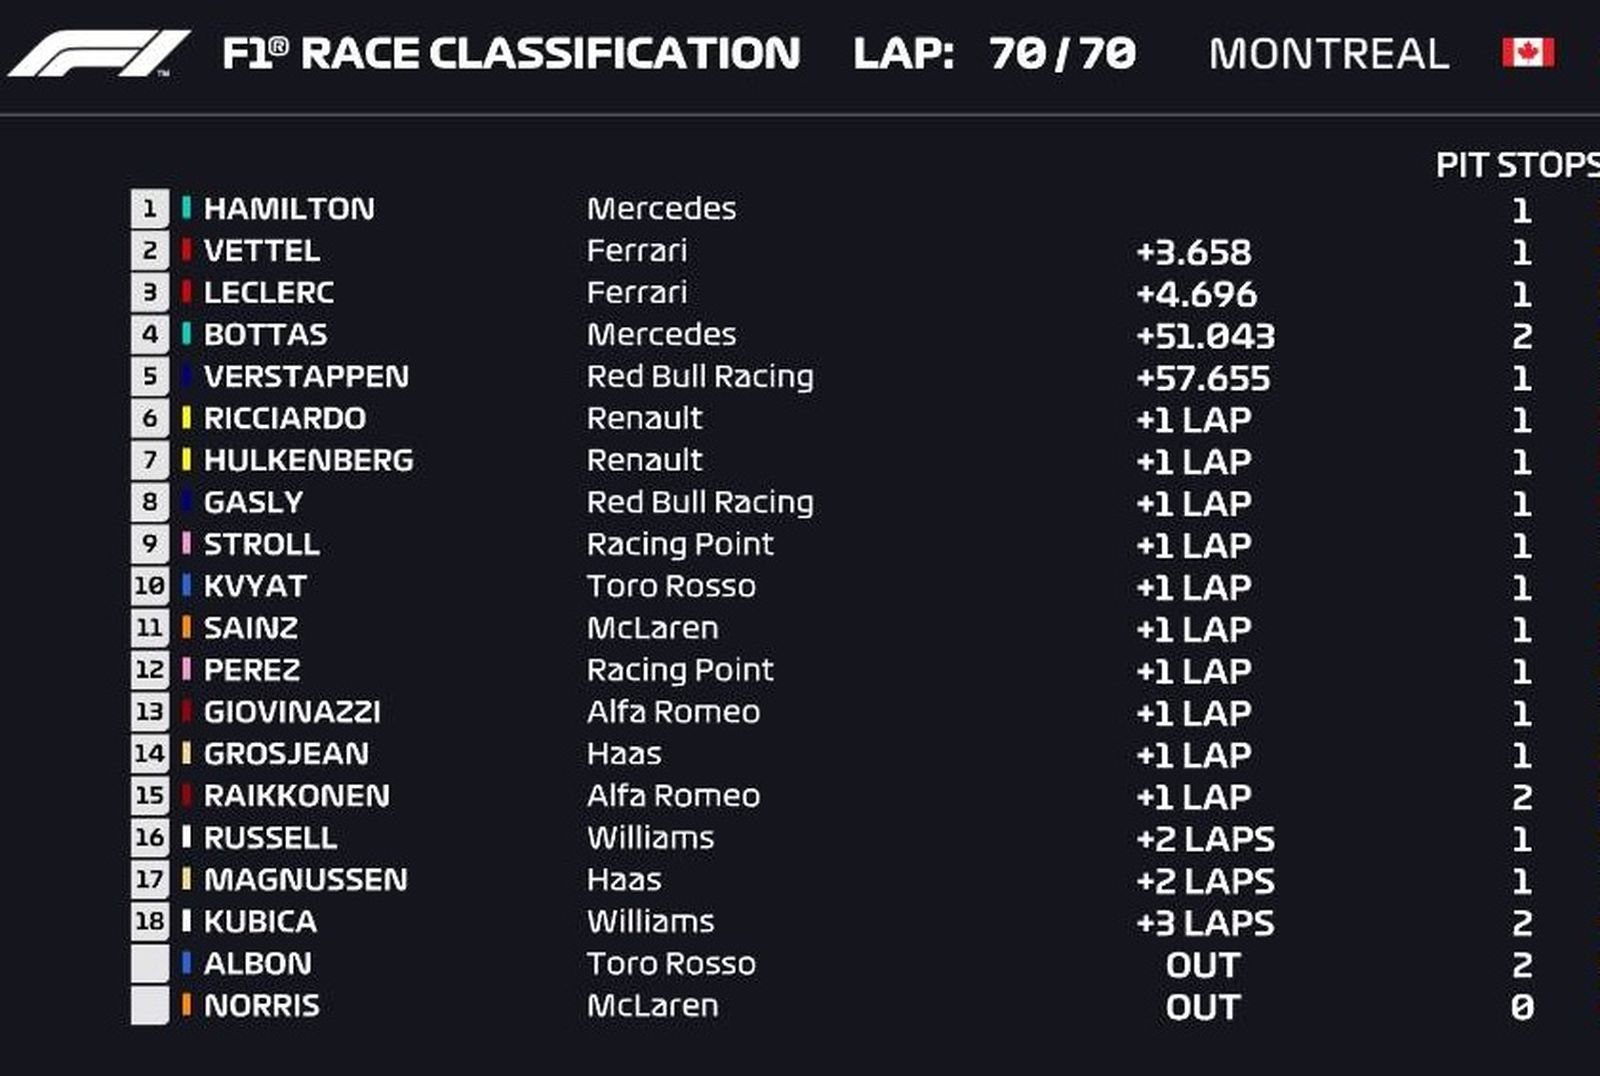Select the lap counter 70/70
Viewport: 1600px width, 1076px height.
click(x=1062, y=54)
